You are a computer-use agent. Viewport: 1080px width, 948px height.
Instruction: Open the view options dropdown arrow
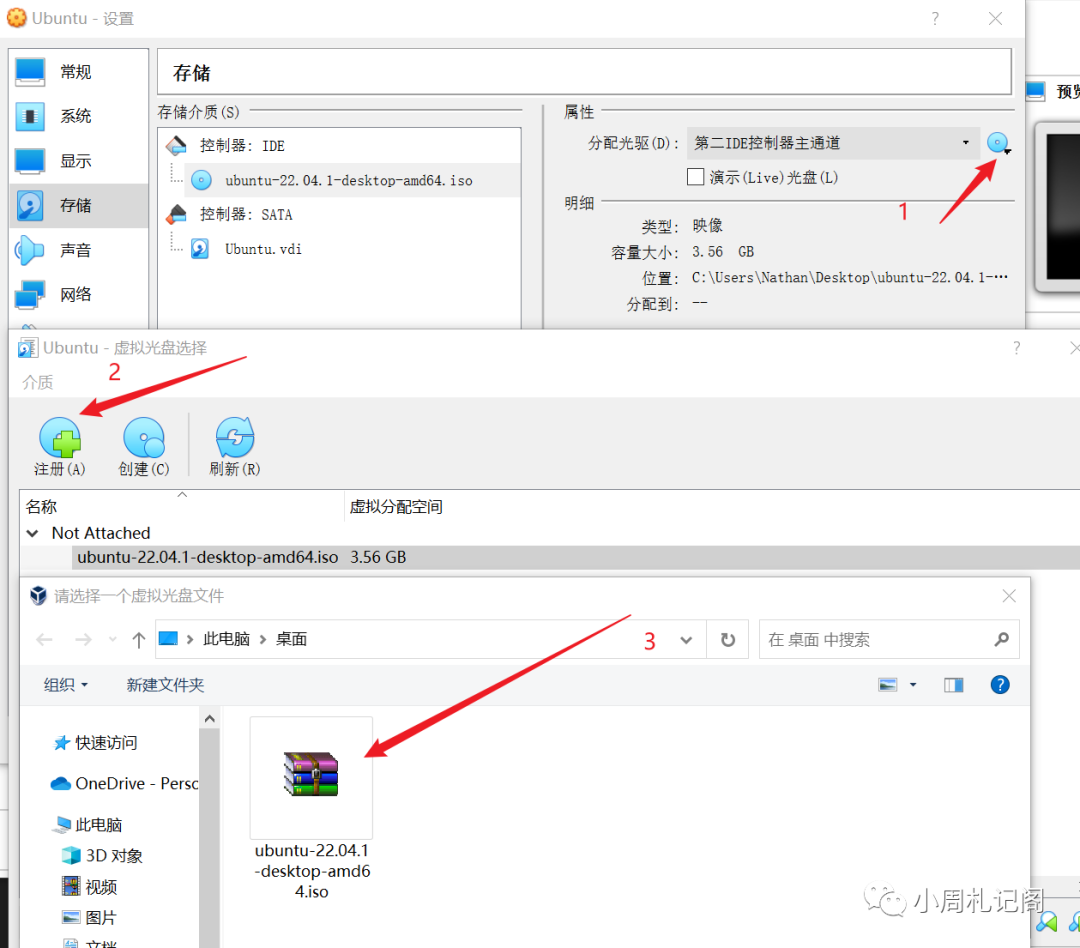tap(913, 685)
